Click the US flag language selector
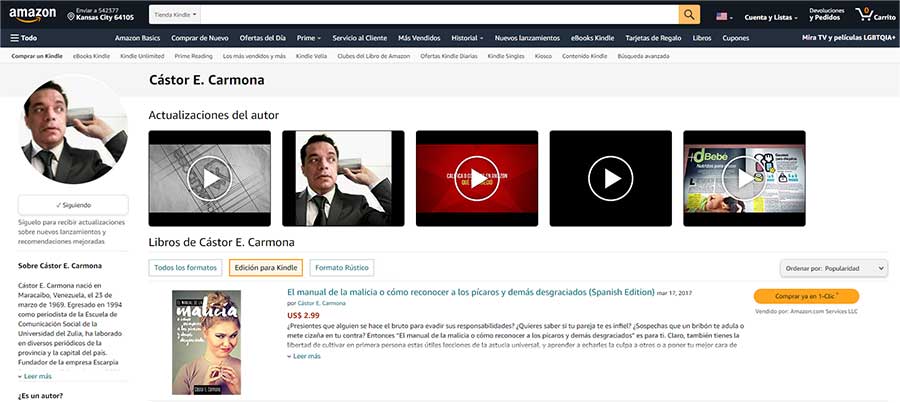 point(724,17)
